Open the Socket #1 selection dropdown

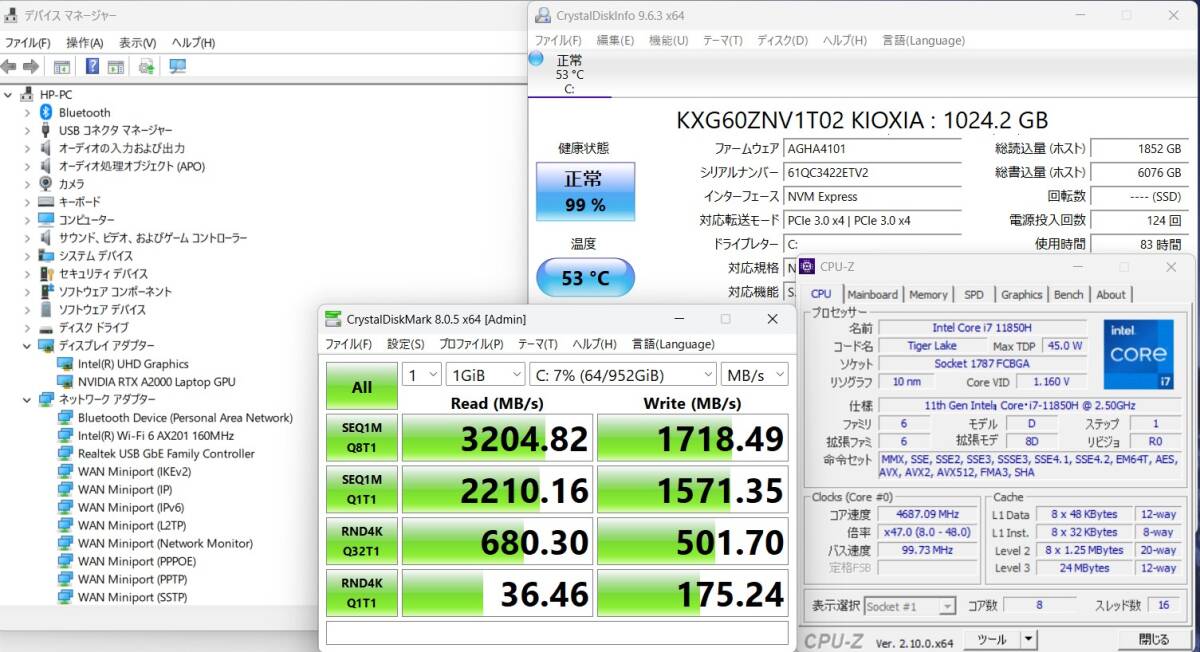(x=909, y=606)
